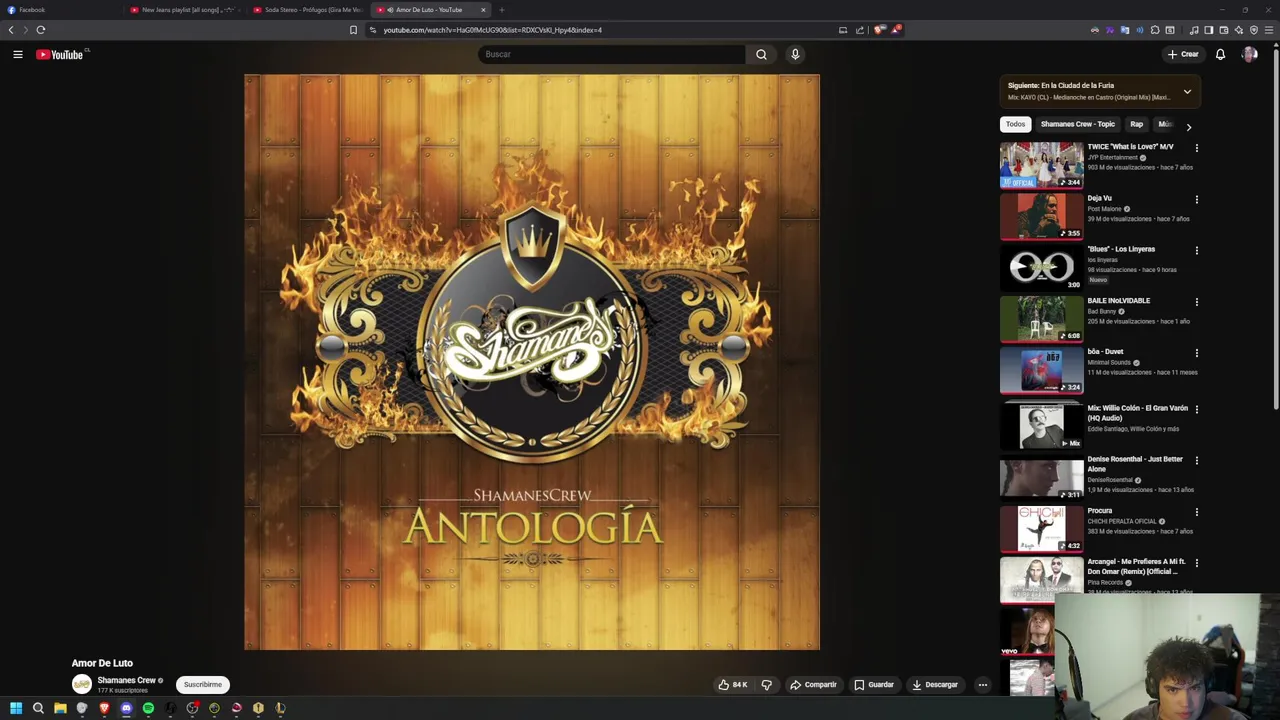Open a new browser tab

click(502, 10)
